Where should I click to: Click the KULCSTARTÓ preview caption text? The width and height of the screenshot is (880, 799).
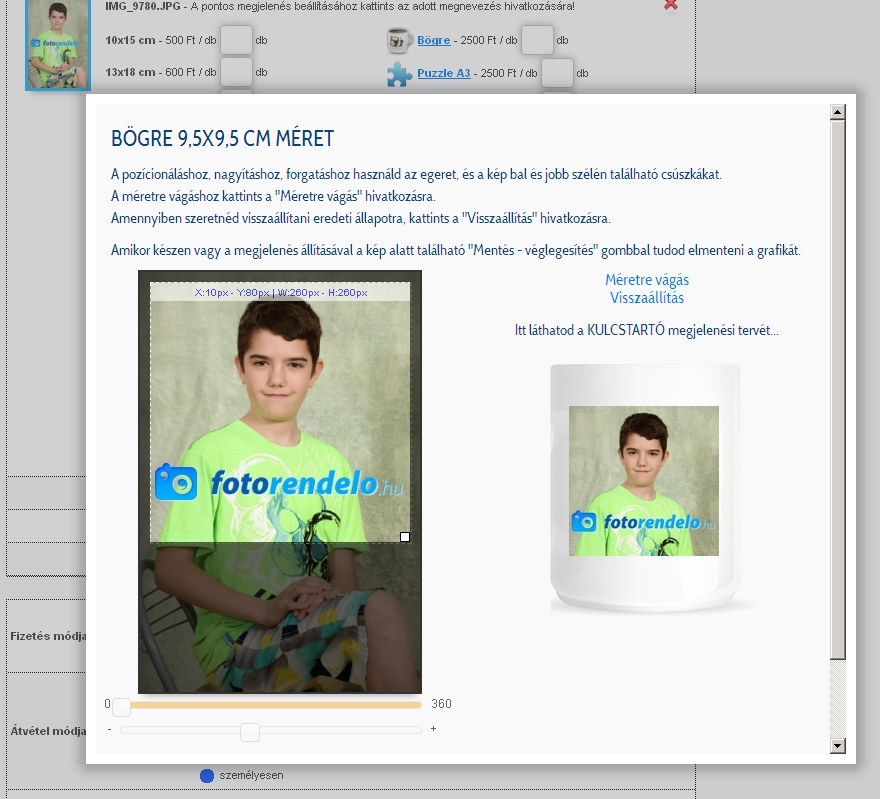[647, 330]
